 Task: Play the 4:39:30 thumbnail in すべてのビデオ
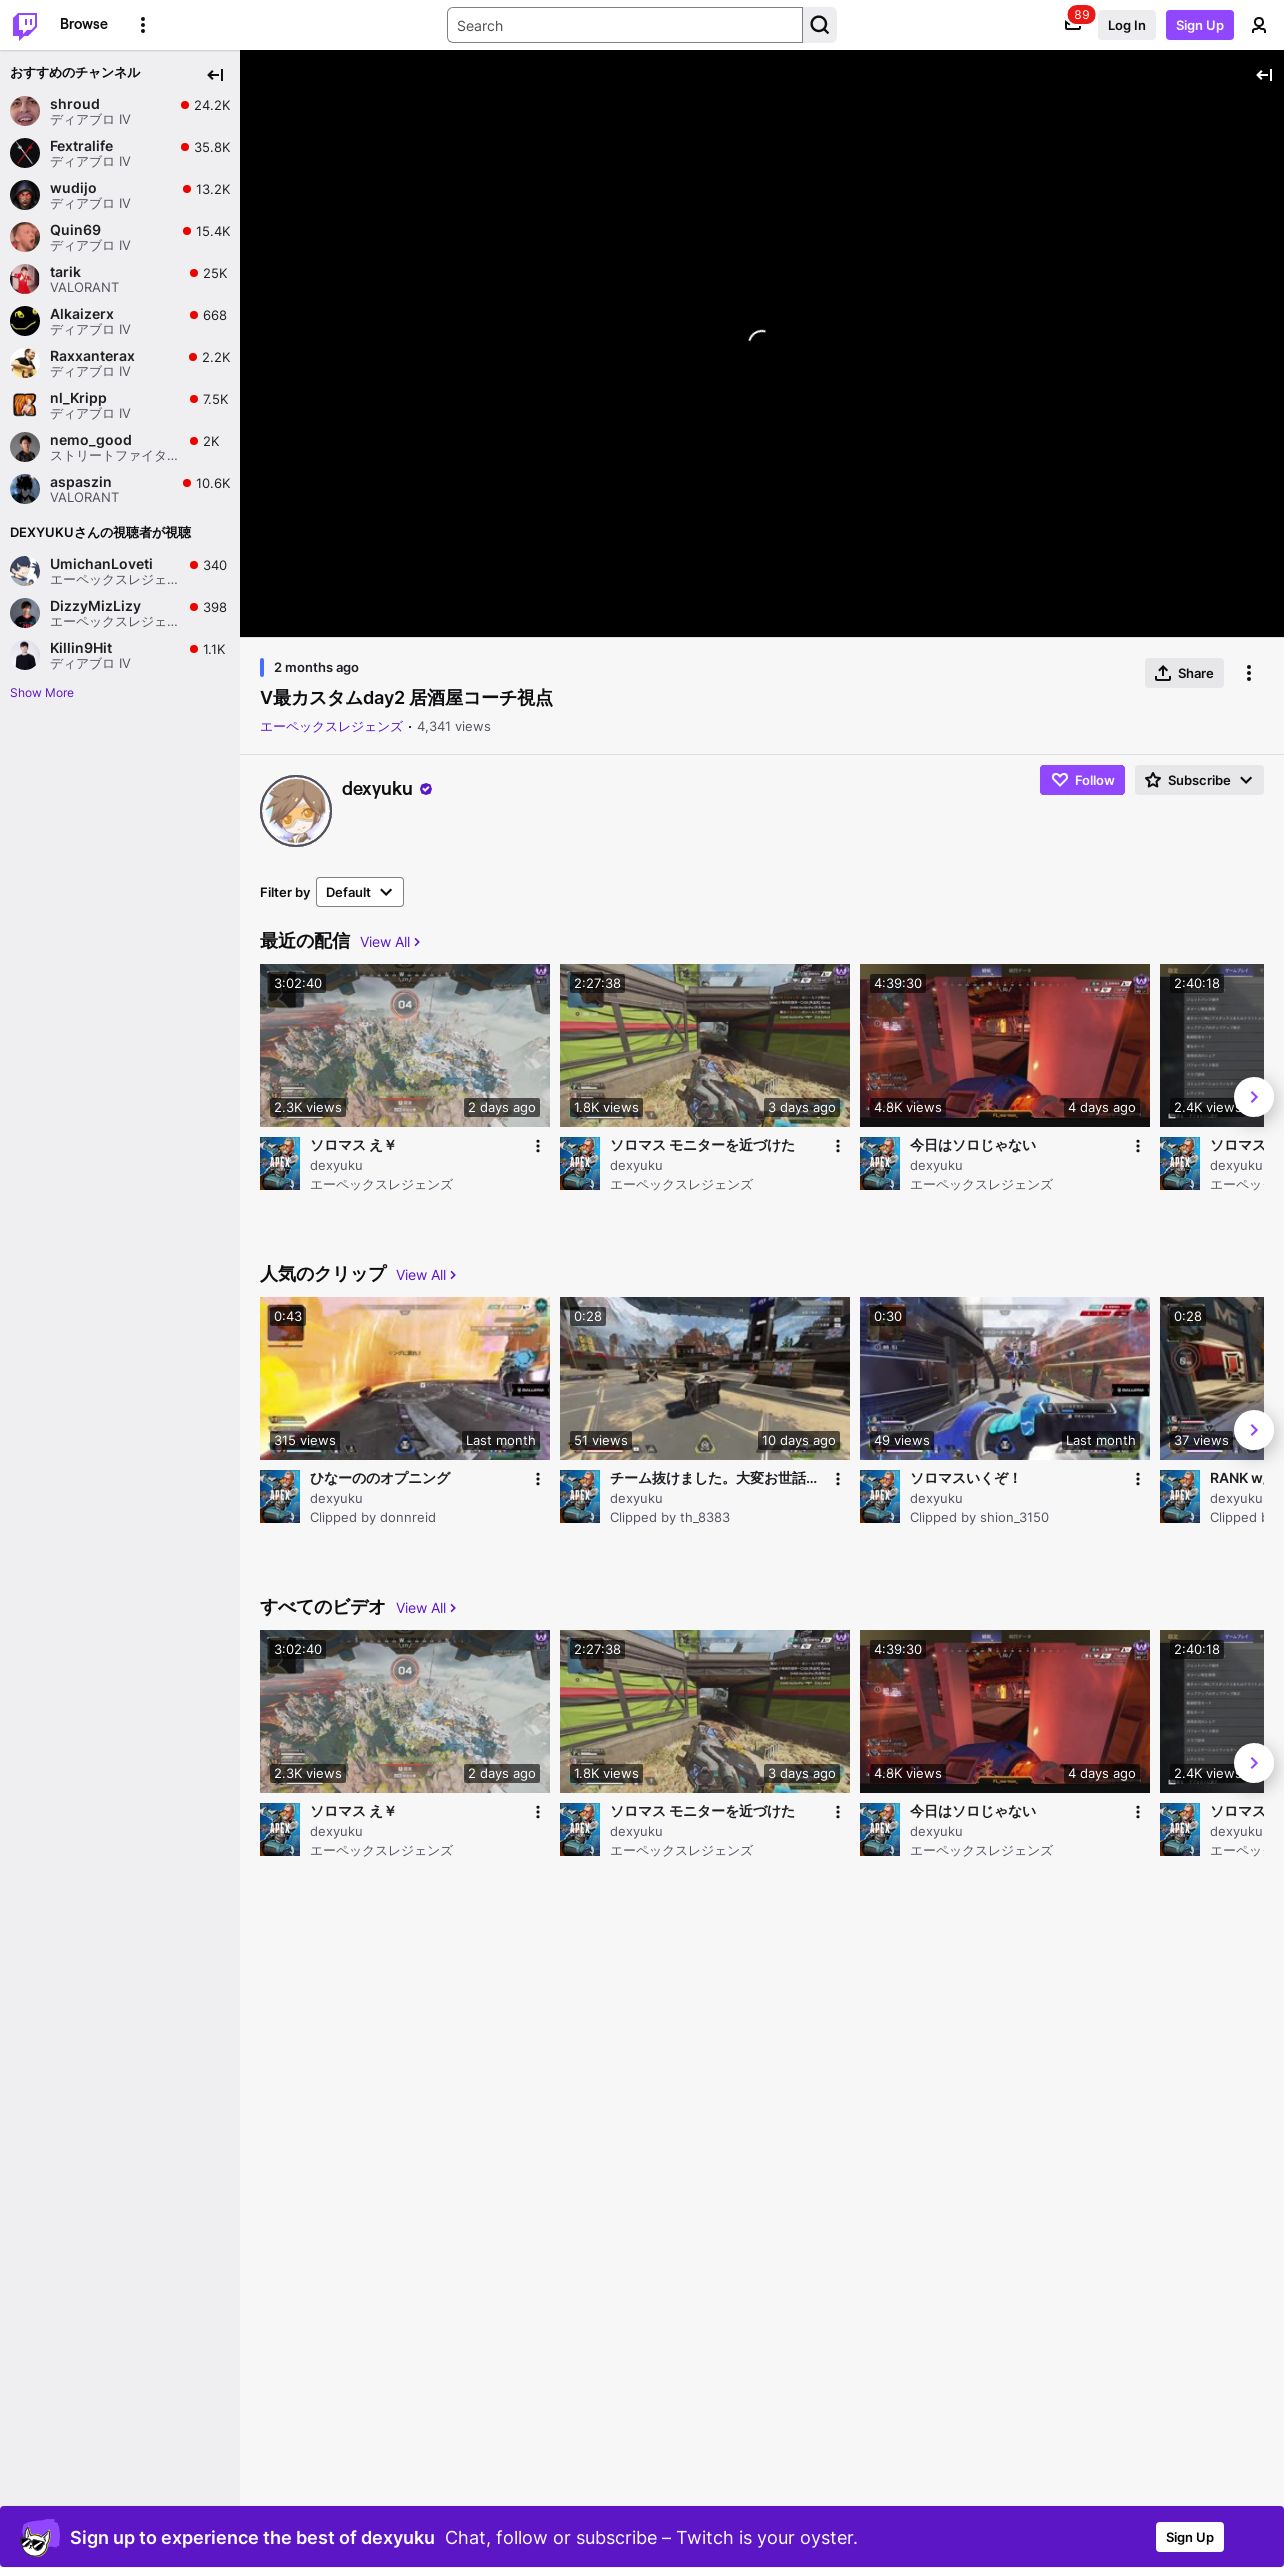1005,1711
